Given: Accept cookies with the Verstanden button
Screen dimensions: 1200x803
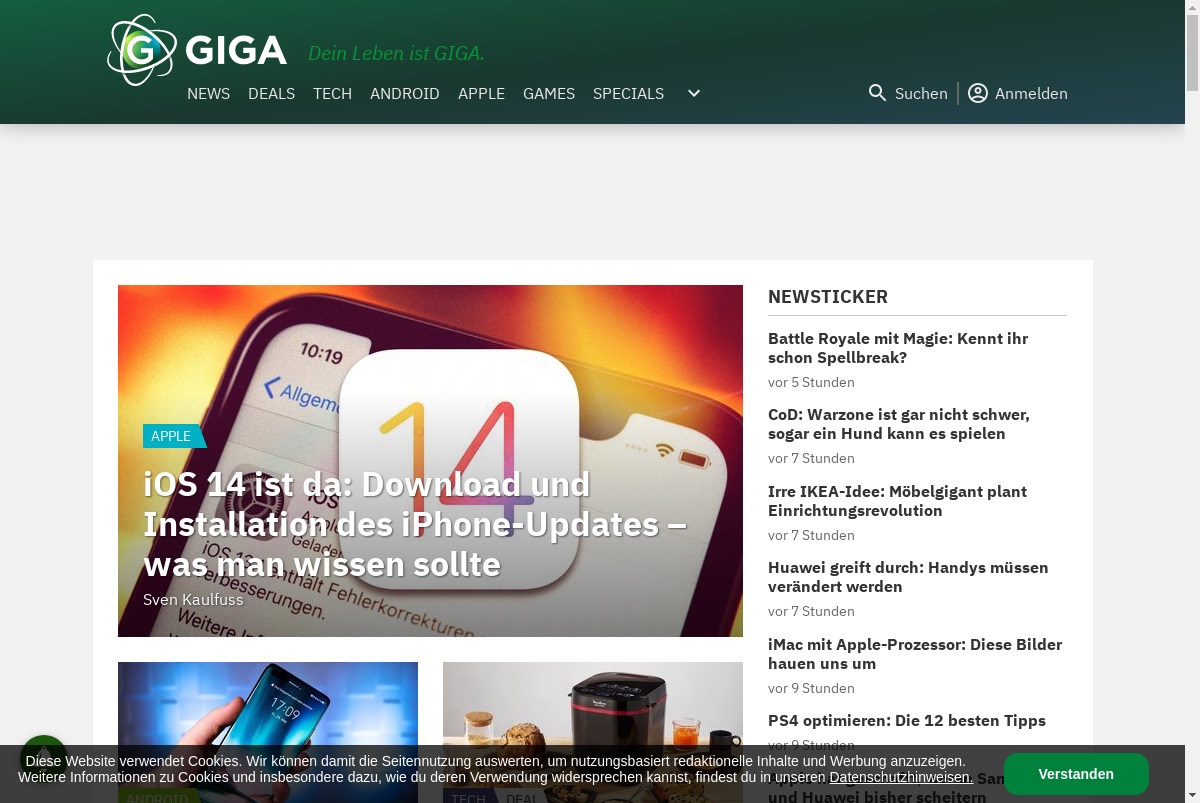Looking at the screenshot, I should click(x=1076, y=774).
